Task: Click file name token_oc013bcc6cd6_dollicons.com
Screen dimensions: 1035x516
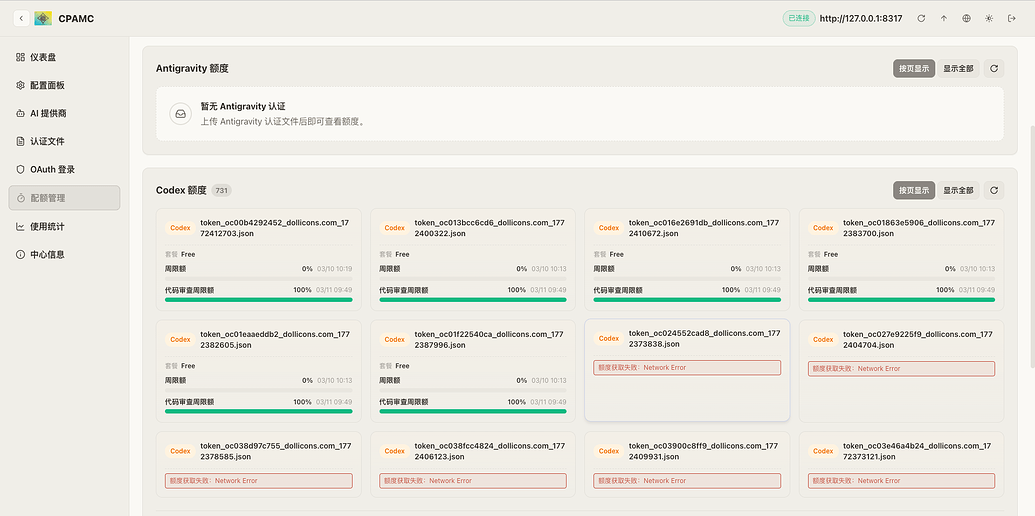Action: [x=490, y=228]
